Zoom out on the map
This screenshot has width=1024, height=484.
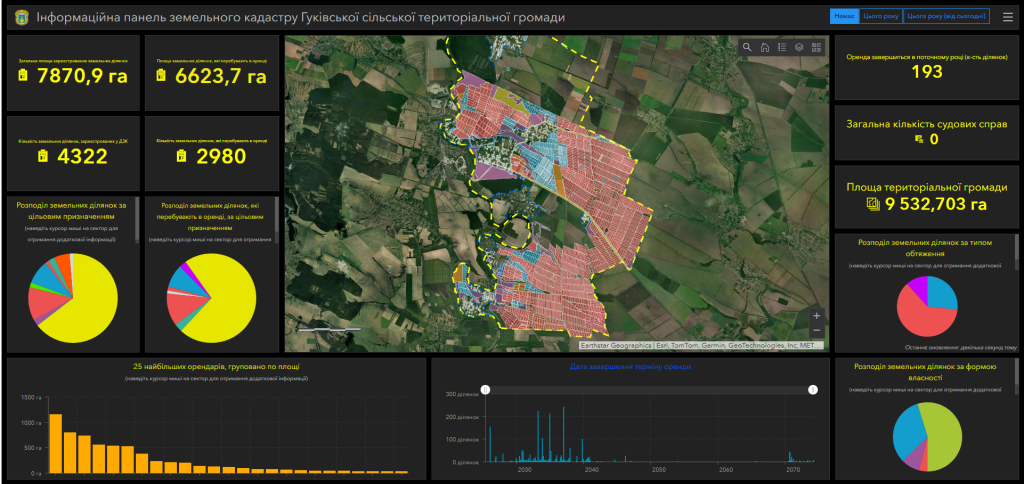tap(816, 330)
